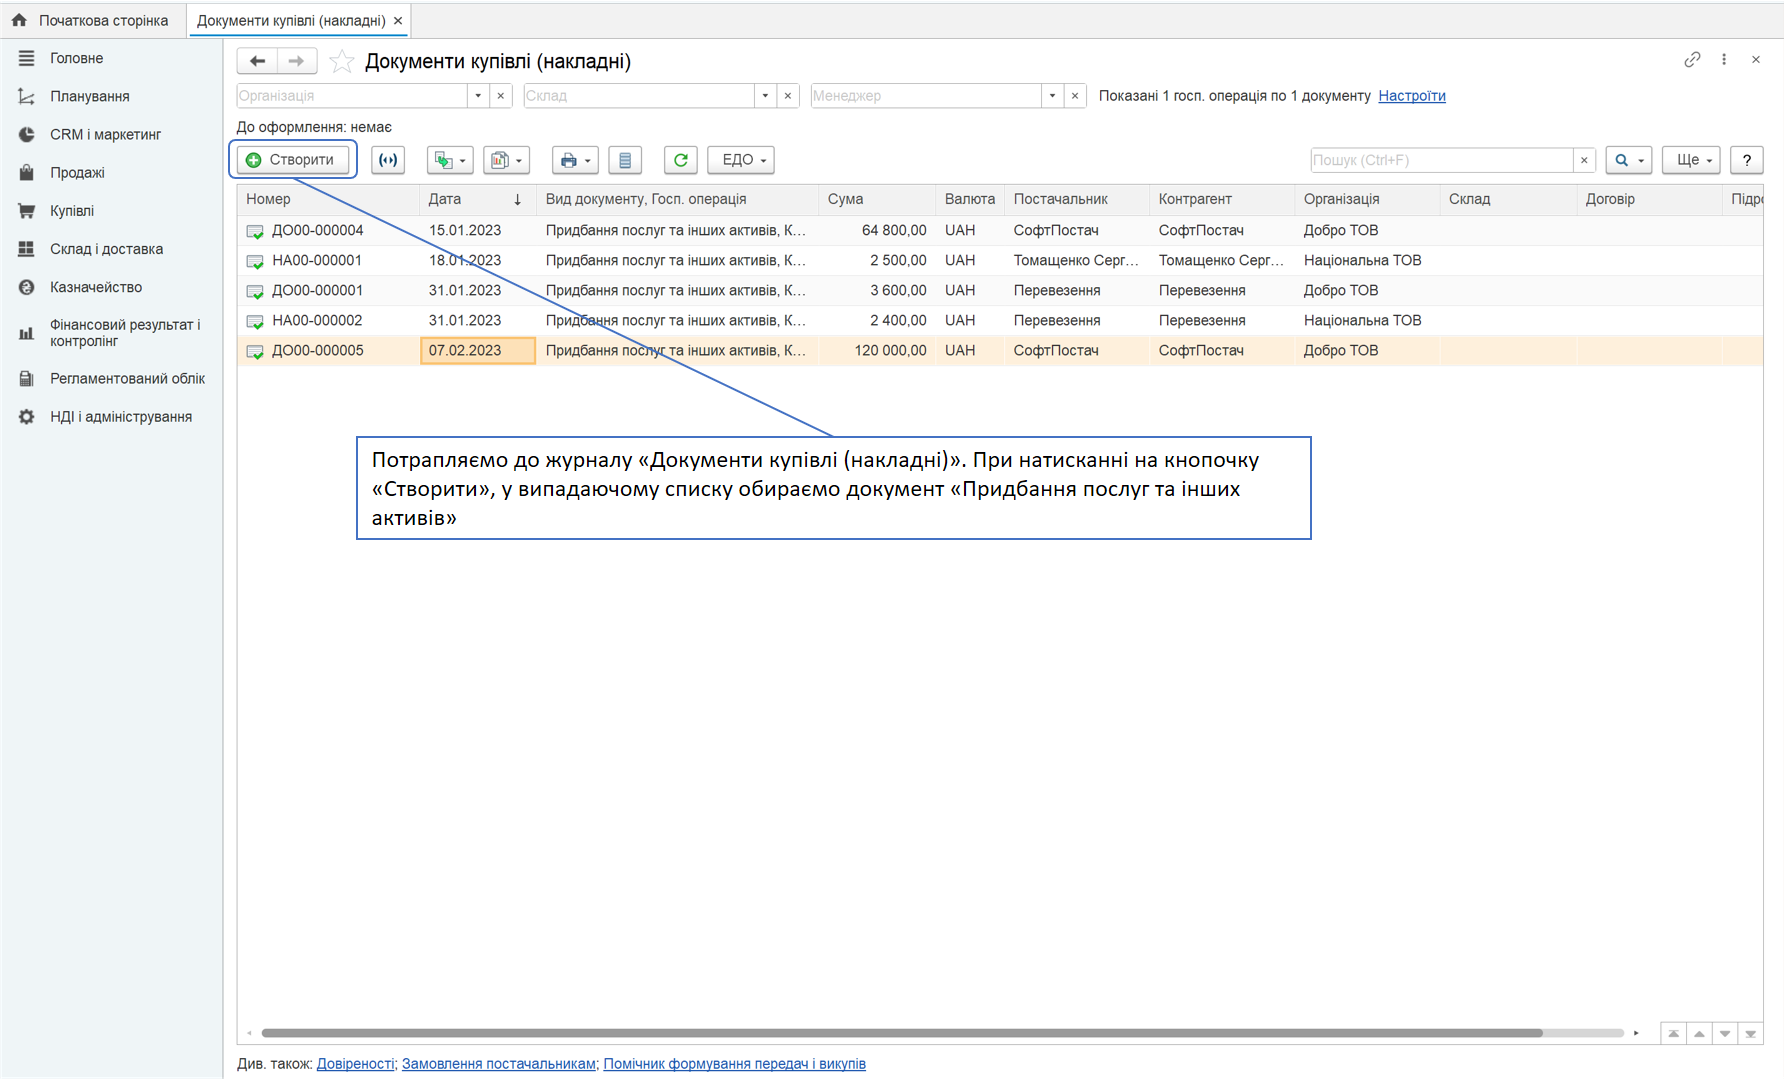
Task: Refresh the list with green arrow icon
Action: tap(681, 160)
